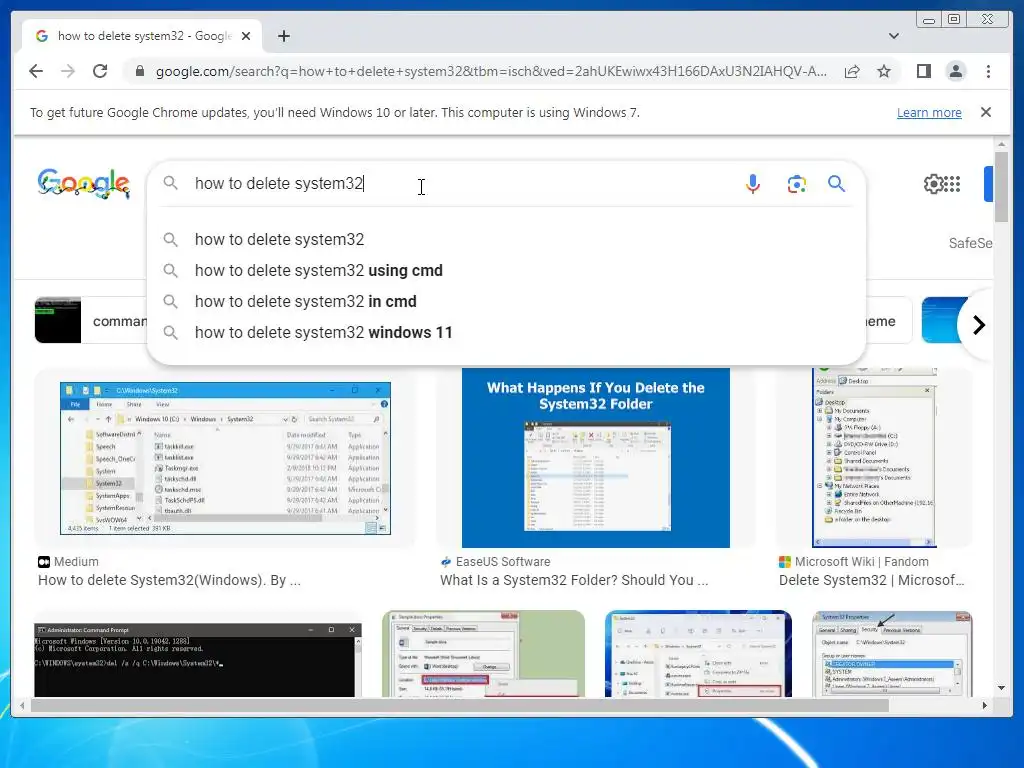The height and width of the screenshot is (768, 1024).
Task: Dismiss the Chrome update notification bar
Action: click(x=985, y=112)
